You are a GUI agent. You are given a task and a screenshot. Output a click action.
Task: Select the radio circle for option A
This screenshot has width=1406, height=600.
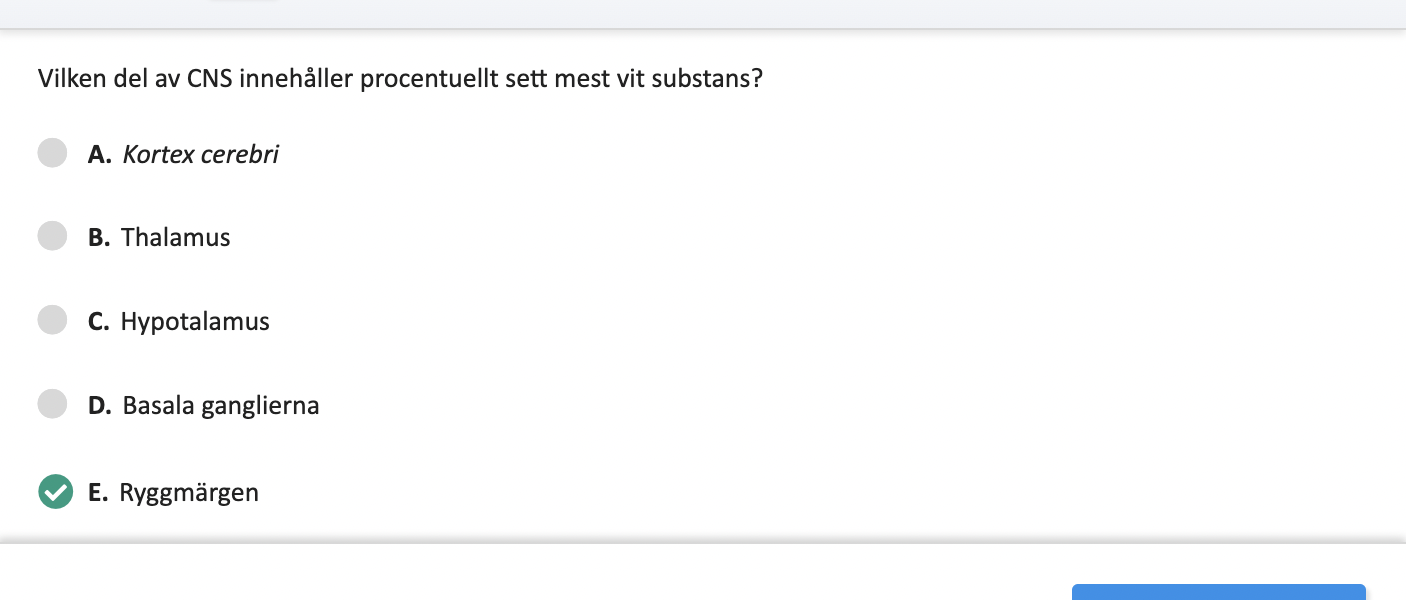pyautogui.click(x=52, y=153)
